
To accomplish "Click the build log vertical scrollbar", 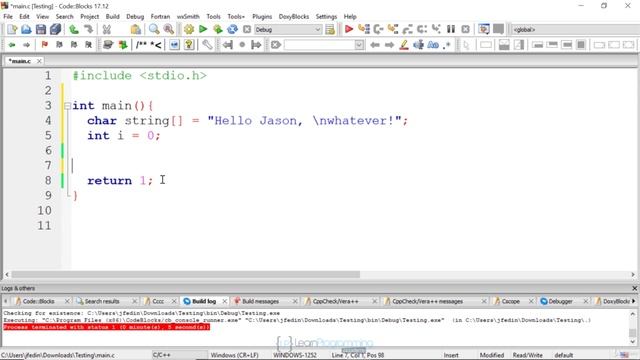I will [x=633, y=328].
